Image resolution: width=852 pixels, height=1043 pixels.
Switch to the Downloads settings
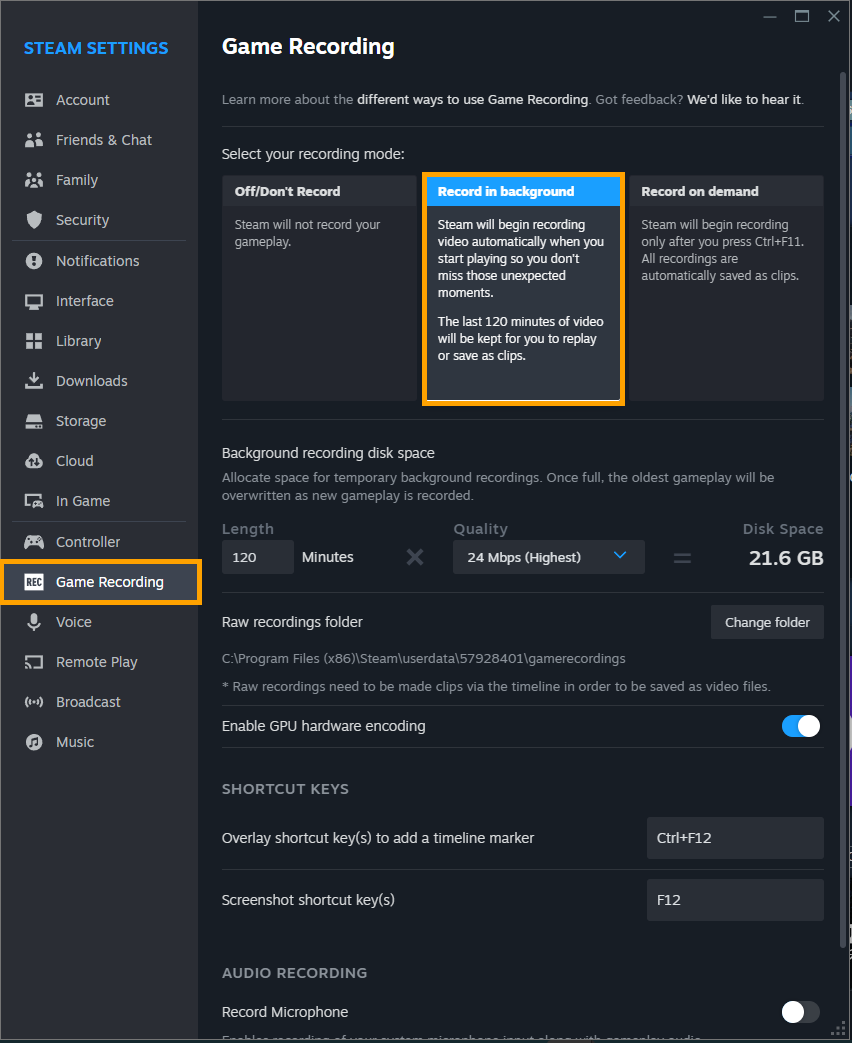(99, 380)
